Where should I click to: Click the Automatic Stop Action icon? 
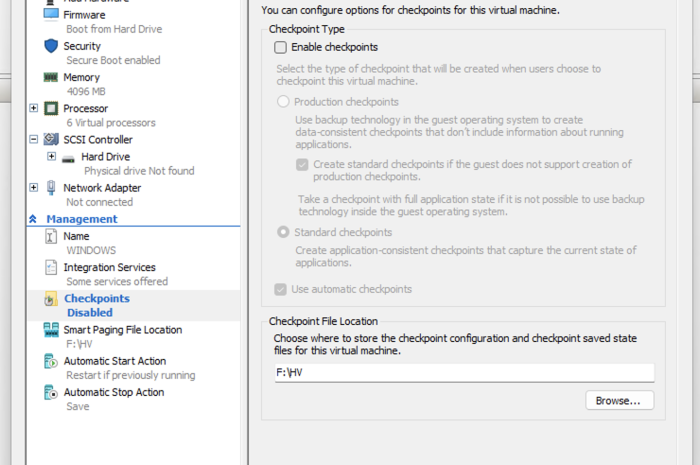coord(51,393)
